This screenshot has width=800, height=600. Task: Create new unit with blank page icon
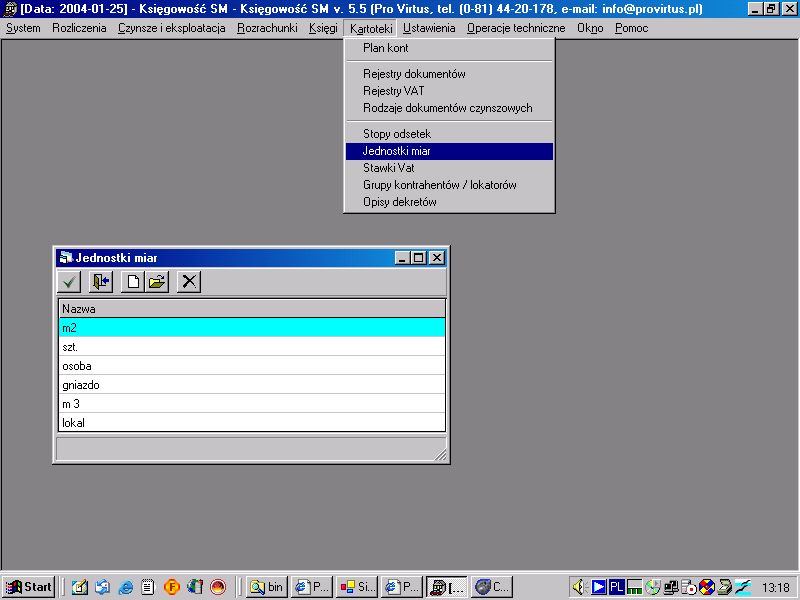coord(133,282)
